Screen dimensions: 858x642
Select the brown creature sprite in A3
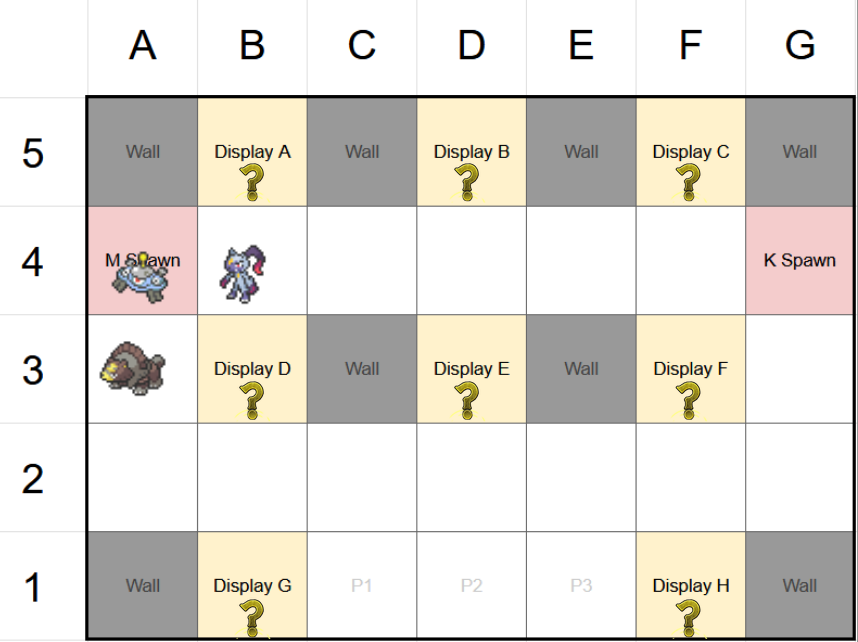point(134,368)
